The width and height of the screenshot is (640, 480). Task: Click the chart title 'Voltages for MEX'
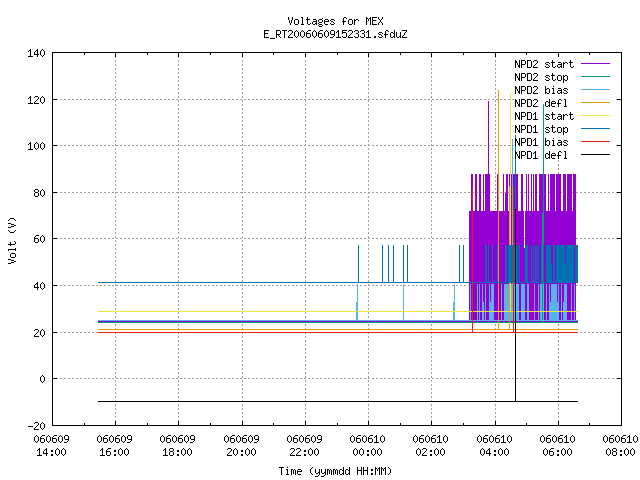point(335,21)
